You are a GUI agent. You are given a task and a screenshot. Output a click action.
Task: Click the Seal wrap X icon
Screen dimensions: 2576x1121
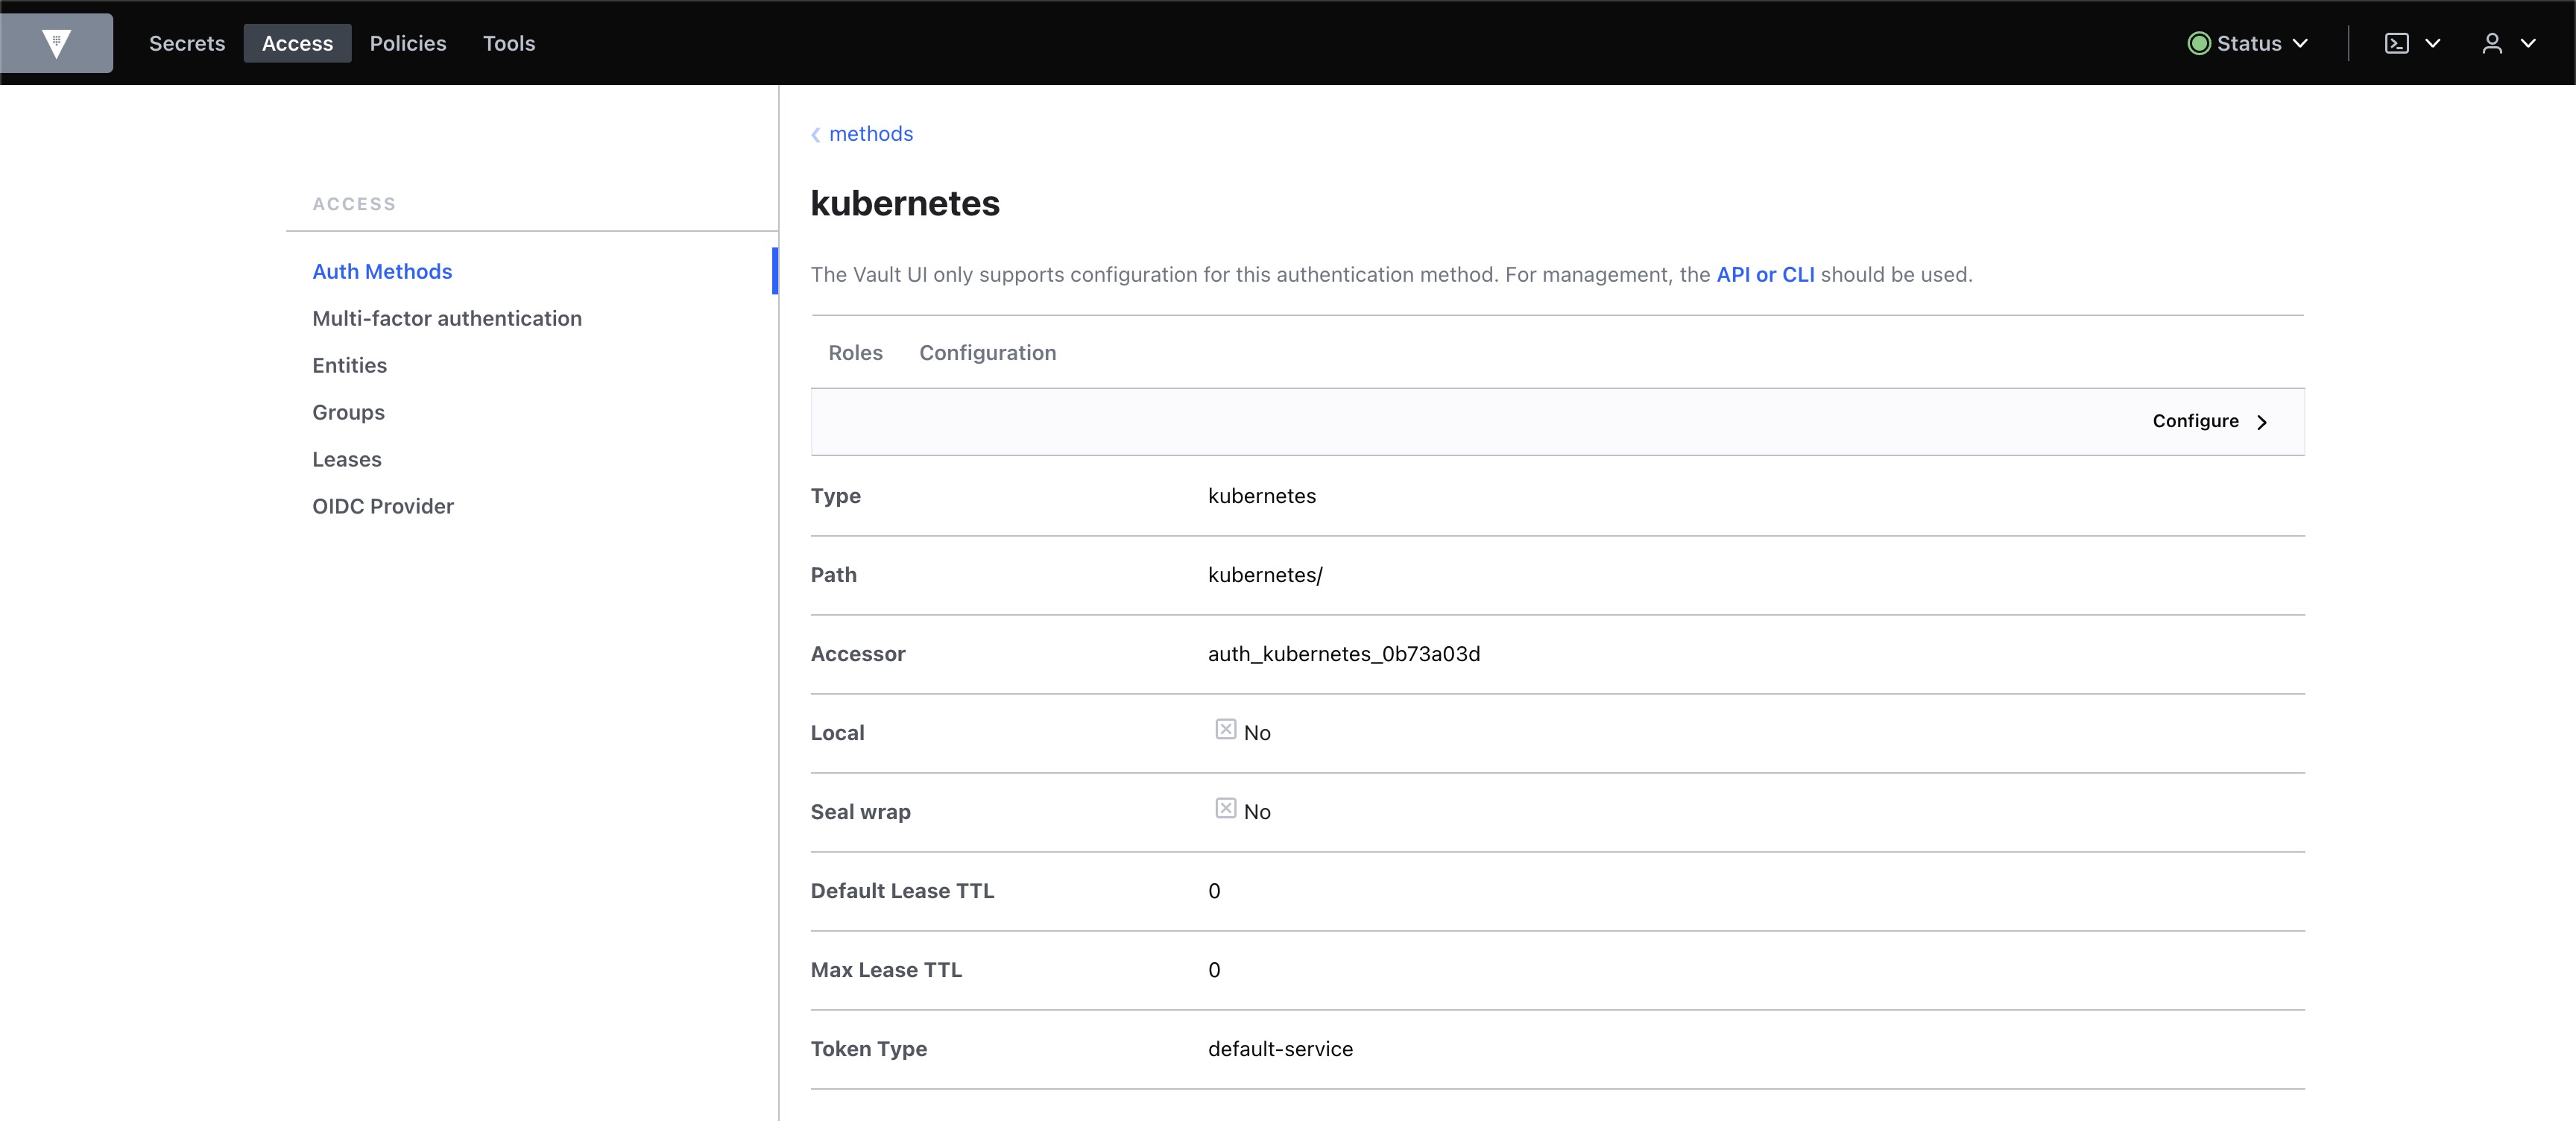pos(1225,809)
